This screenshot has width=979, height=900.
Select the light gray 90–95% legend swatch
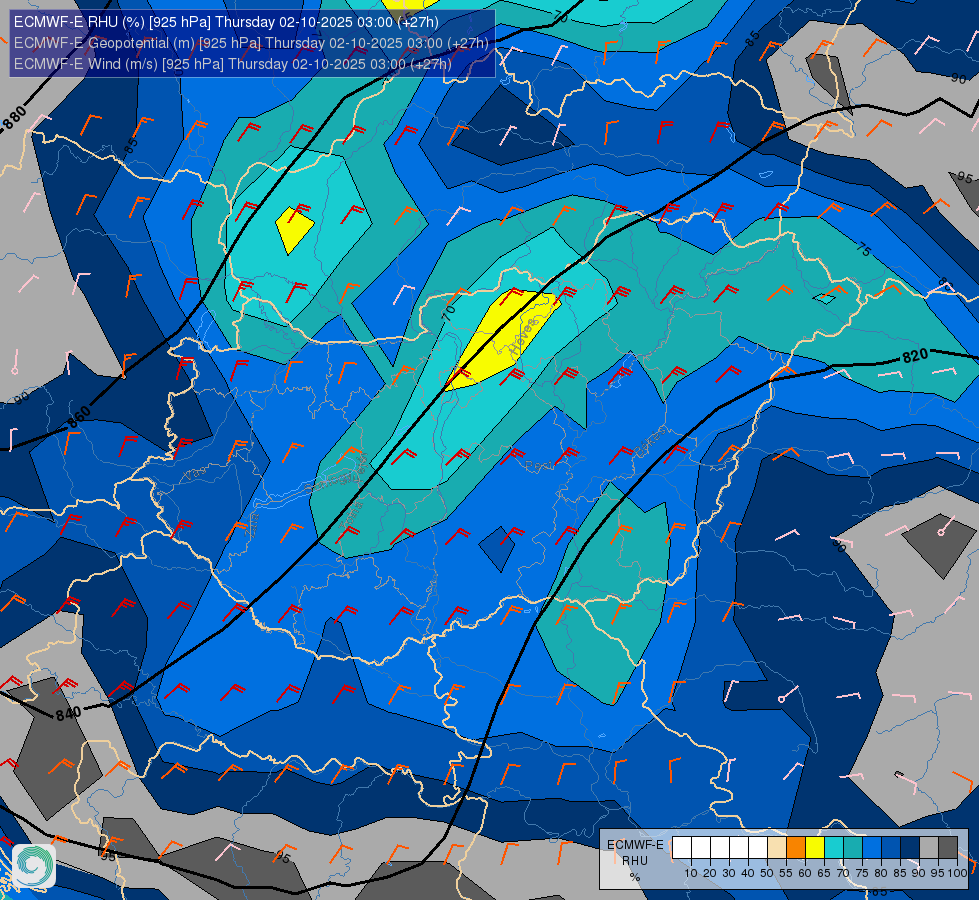tap(929, 848)
